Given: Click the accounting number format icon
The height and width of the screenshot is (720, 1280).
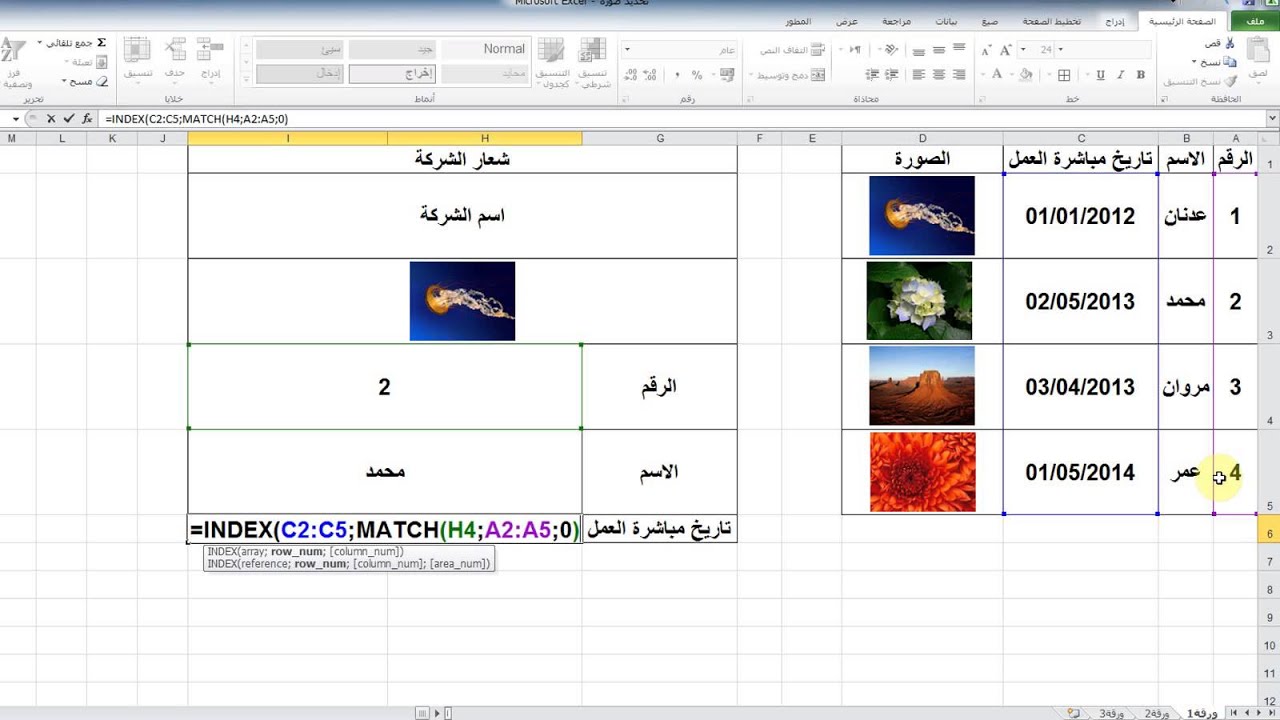Looking at the screenshot, I should tap(727, 75).
